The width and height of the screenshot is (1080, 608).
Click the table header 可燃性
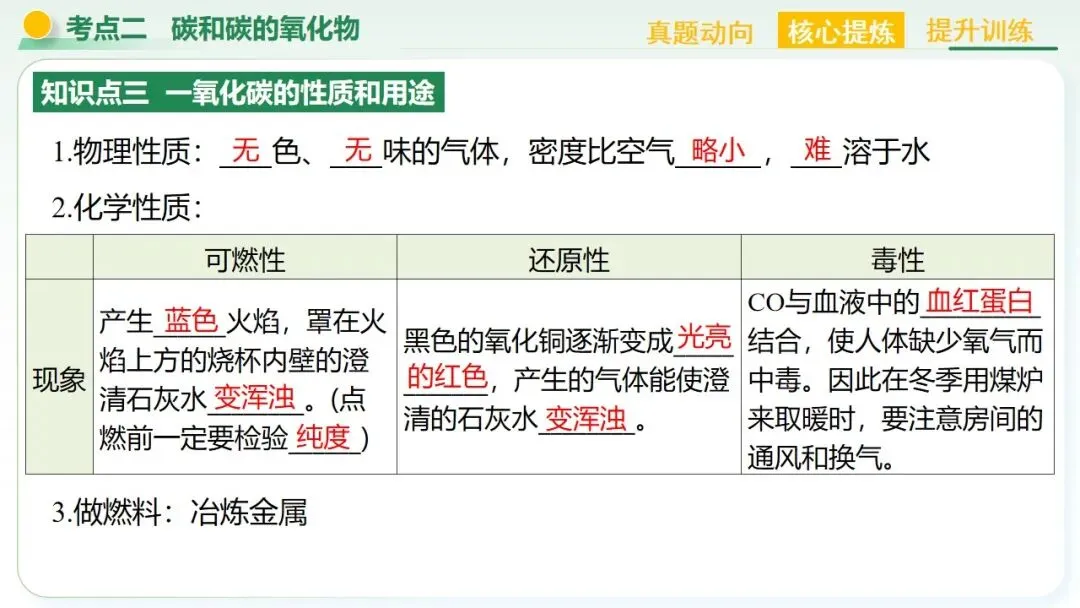(x=245, y=260)
